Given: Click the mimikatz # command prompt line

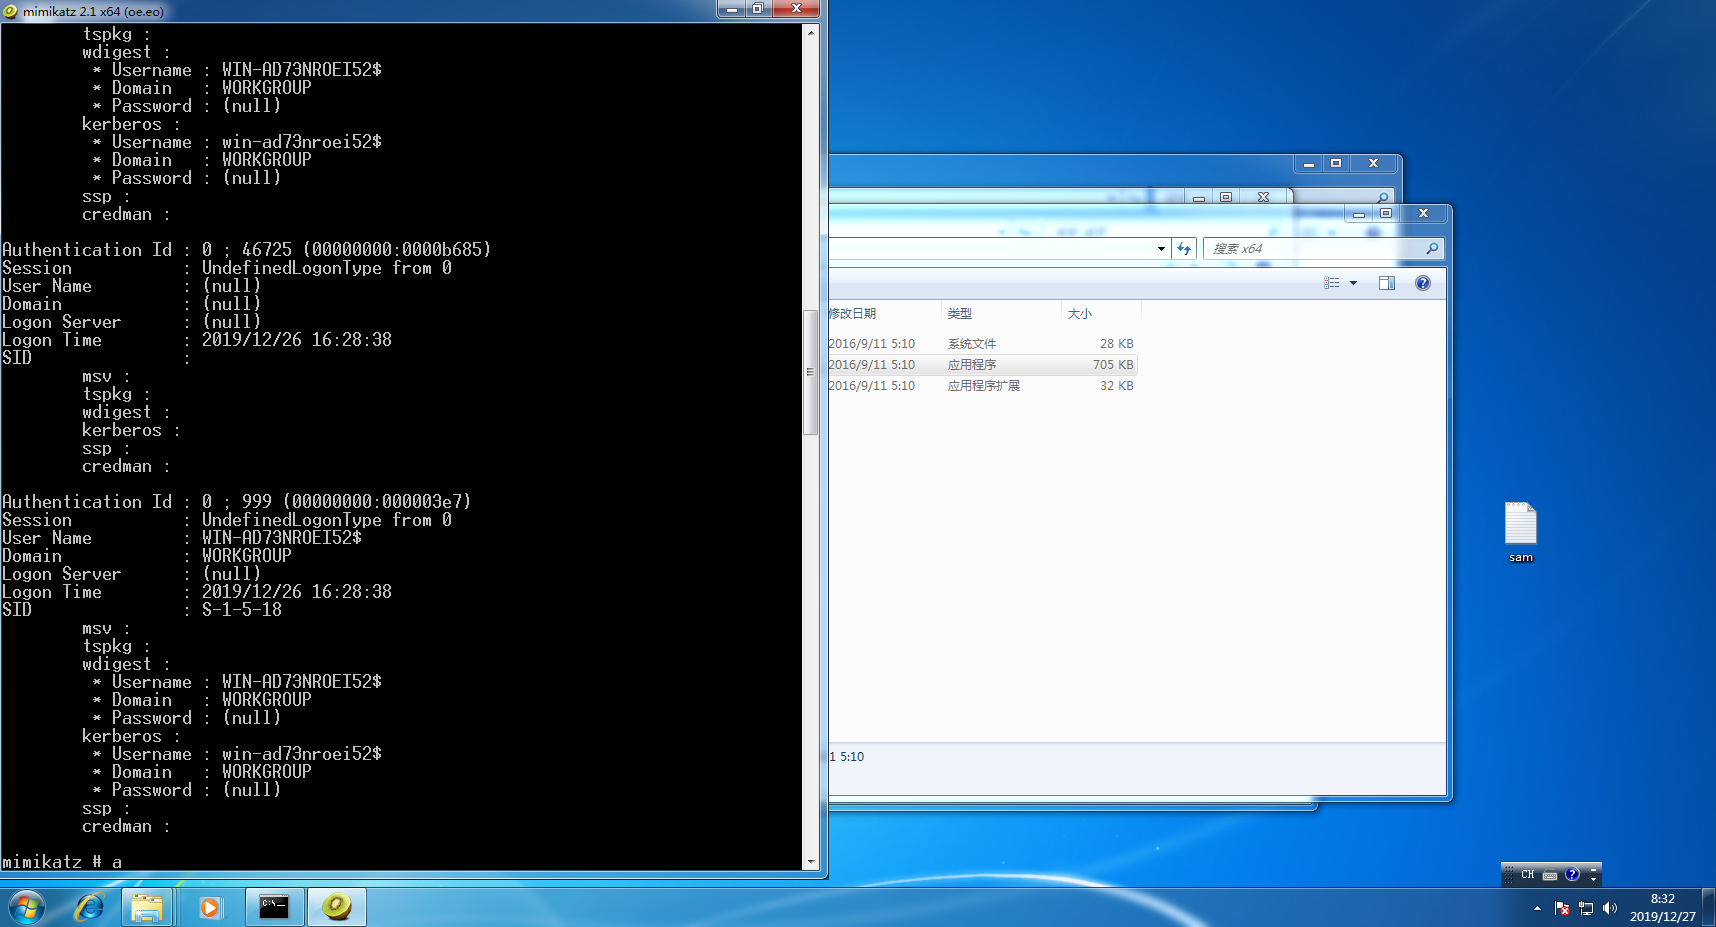Looking at the screenshot, I should (62, 861).
